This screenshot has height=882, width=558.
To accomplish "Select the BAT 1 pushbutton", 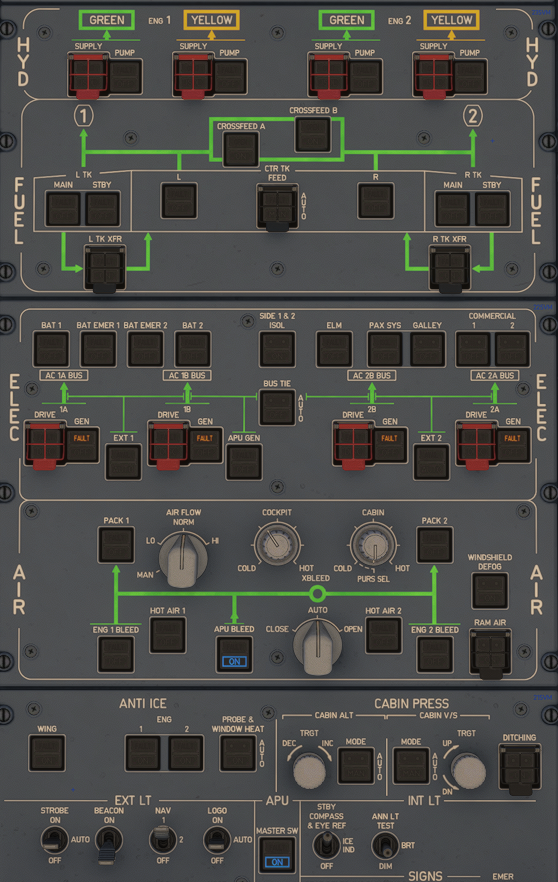I will click(51, 349).
